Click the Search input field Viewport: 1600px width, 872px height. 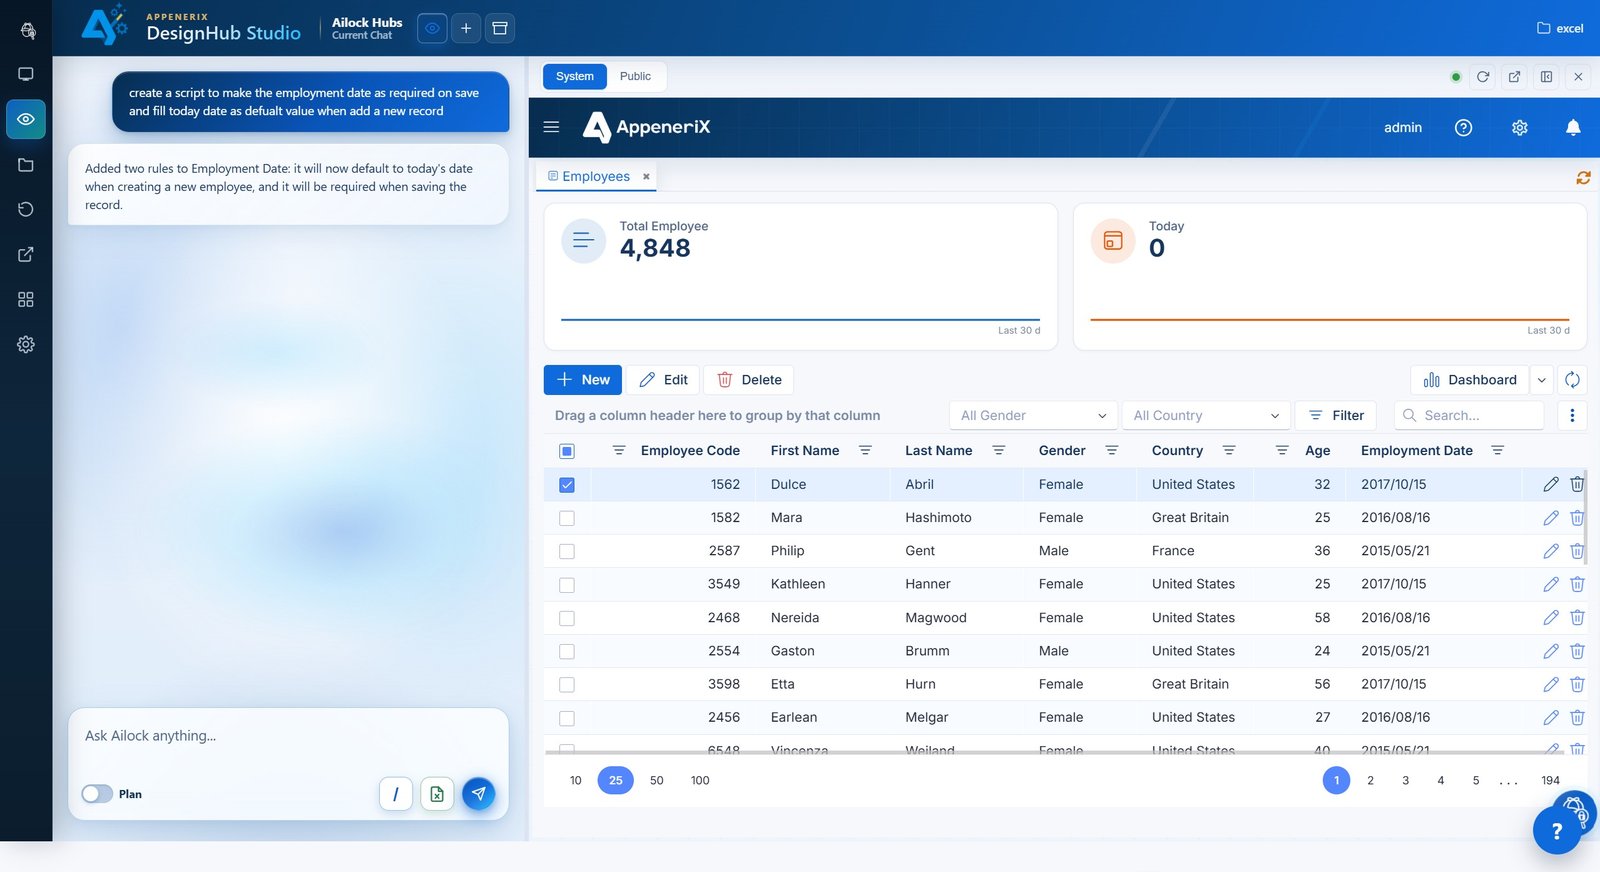tap(1469, 415)
